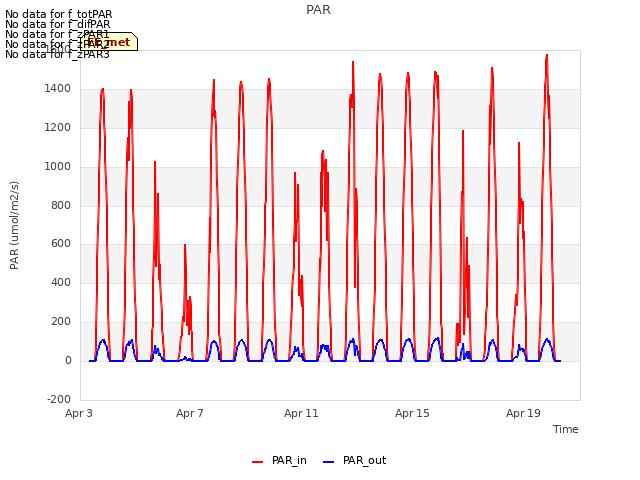The image size is (640, 480).
Task: Toggle the PAR_in legend entry
Action: 280,461
